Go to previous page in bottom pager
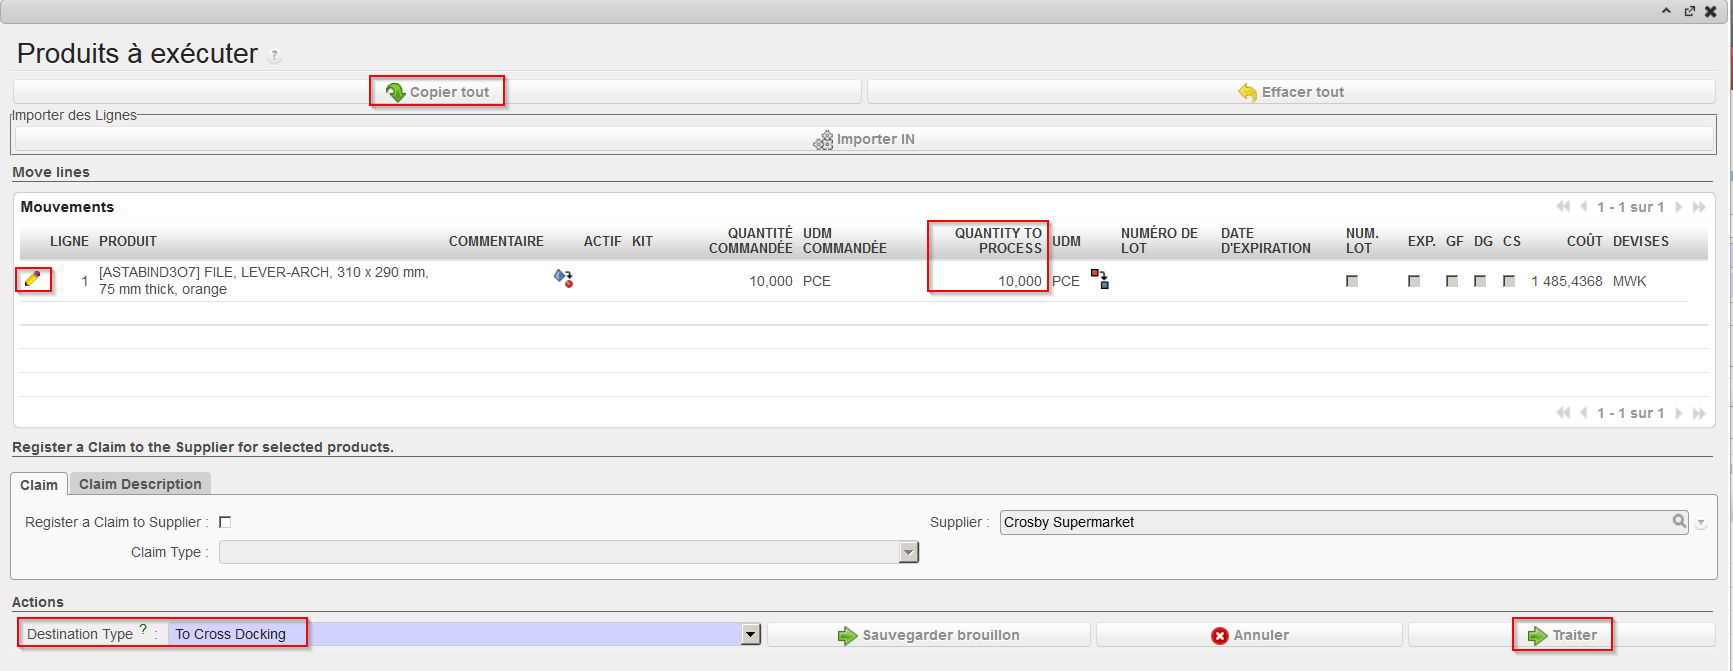Screen dimensions: 1733x671 [1584, 413]
